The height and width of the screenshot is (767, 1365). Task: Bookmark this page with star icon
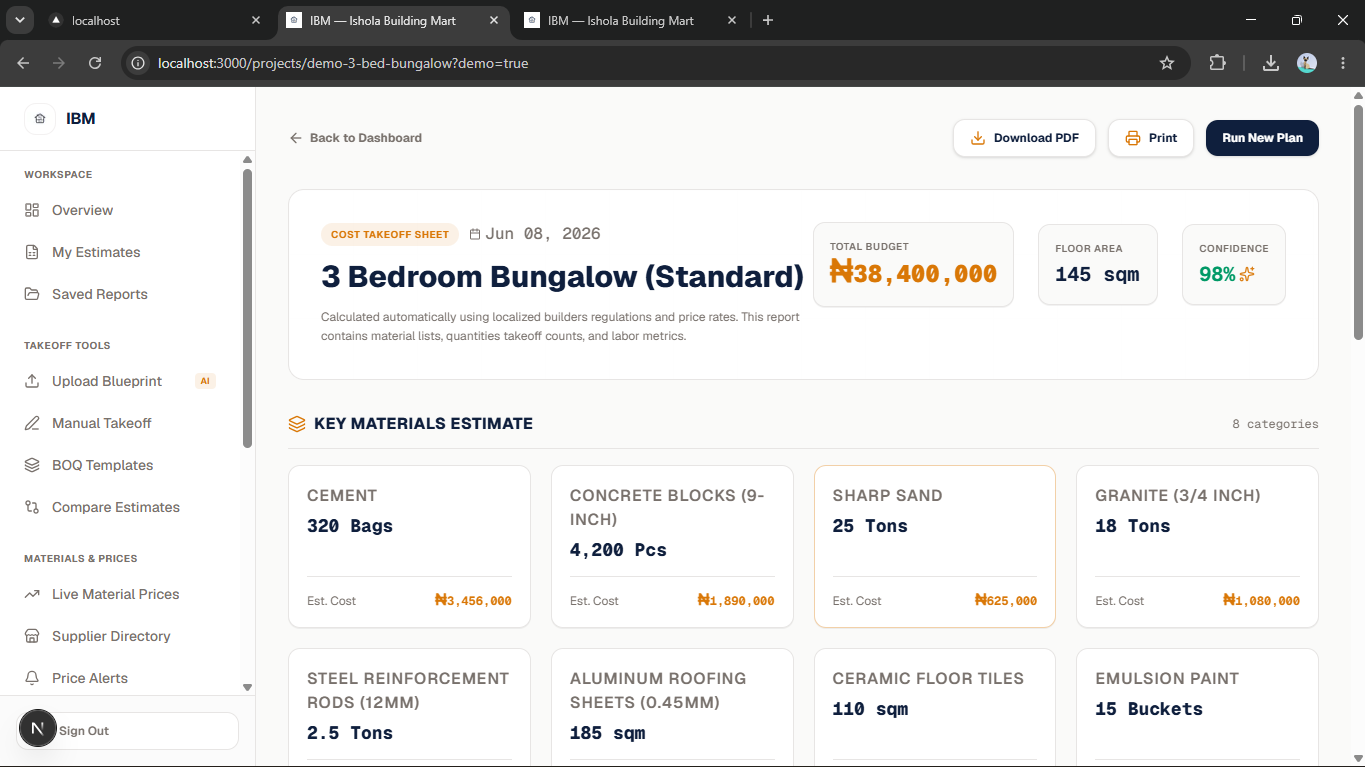point(1167,63)
